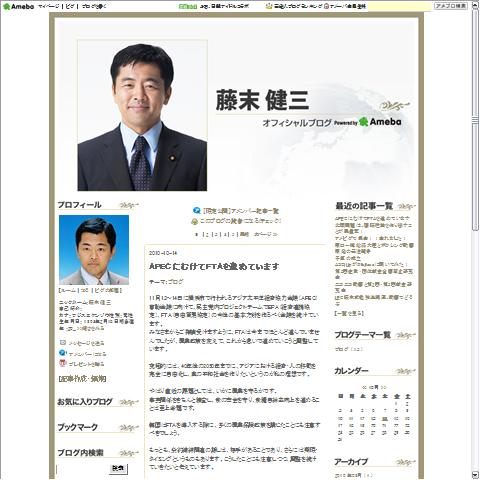Click the become-a-reader person icon
The image size is (480, 480).
[195, 221]
